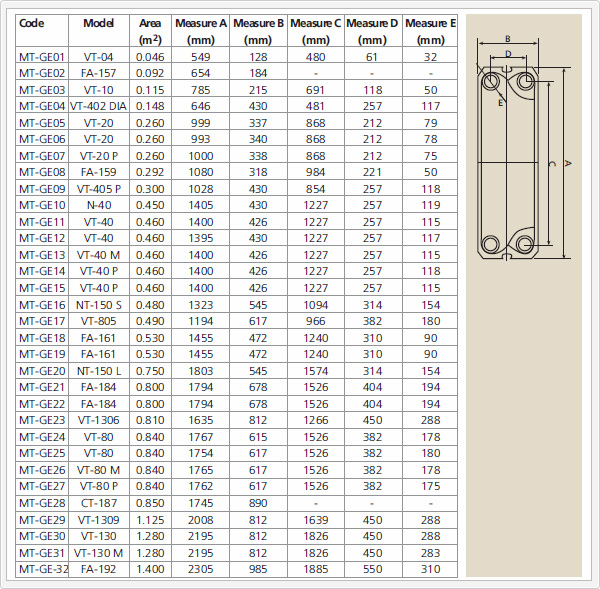Click Measure A value 1754
600x589 pixels.
[201, 453]
